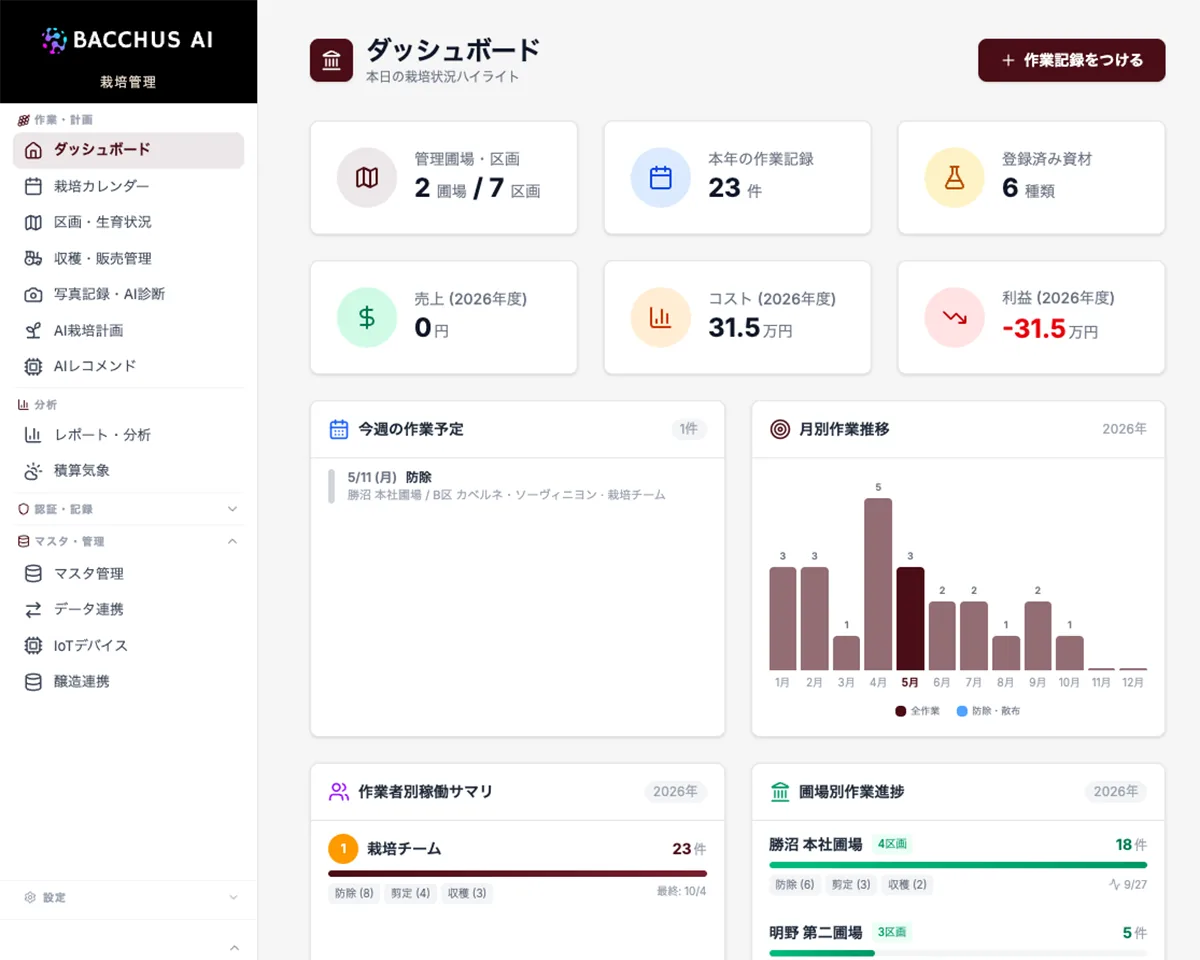Viewport: 1200px width, 960px height.
Task: Click the map icon on 管理圃場・区画 card
Action: pyautogui.click(x=367, y=178)
